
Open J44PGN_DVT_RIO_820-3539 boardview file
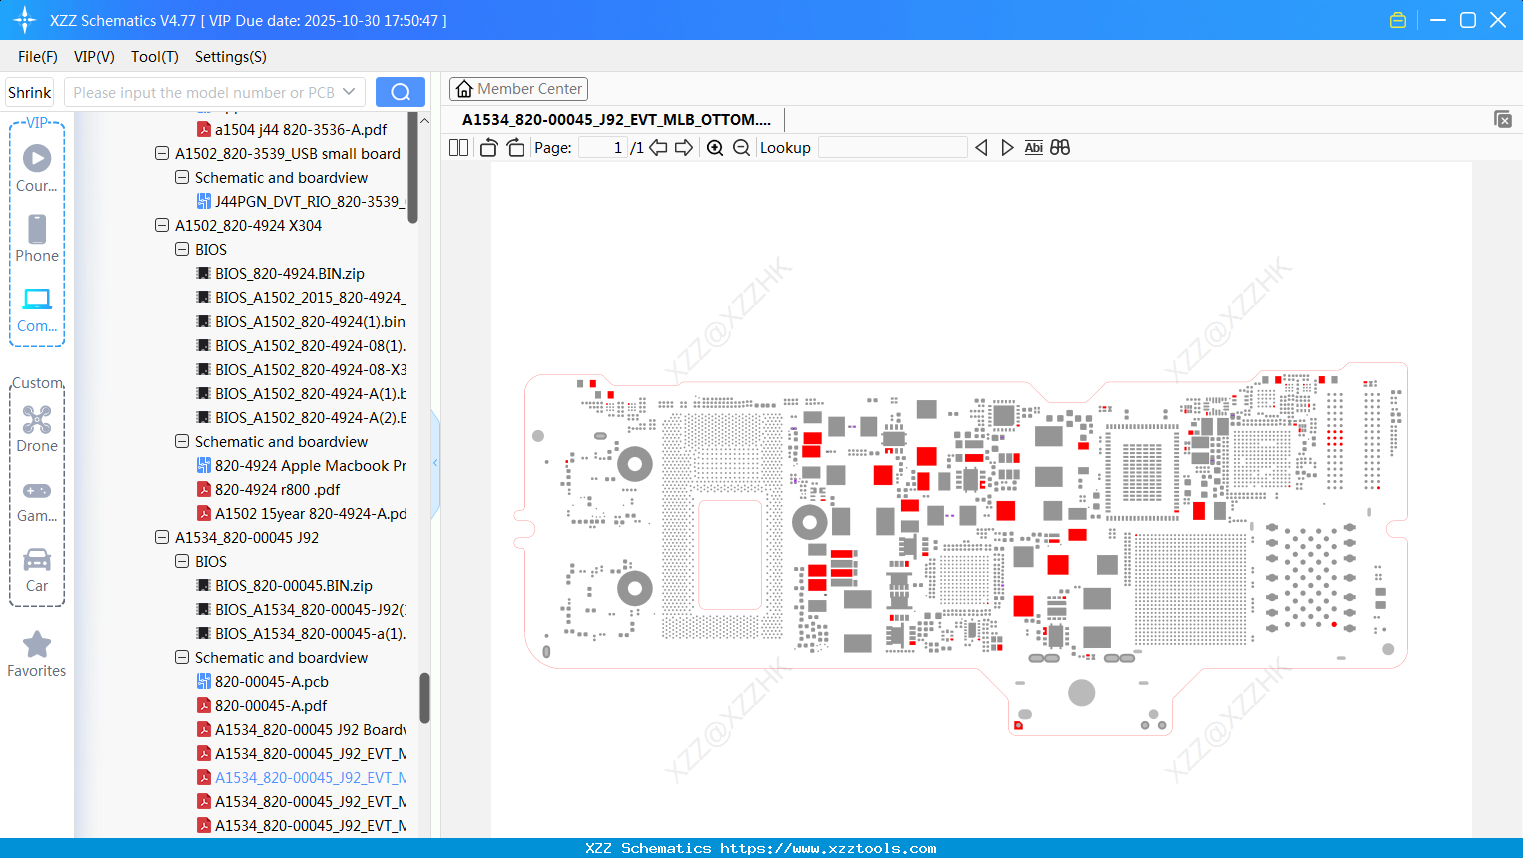[x=300, y=202]
